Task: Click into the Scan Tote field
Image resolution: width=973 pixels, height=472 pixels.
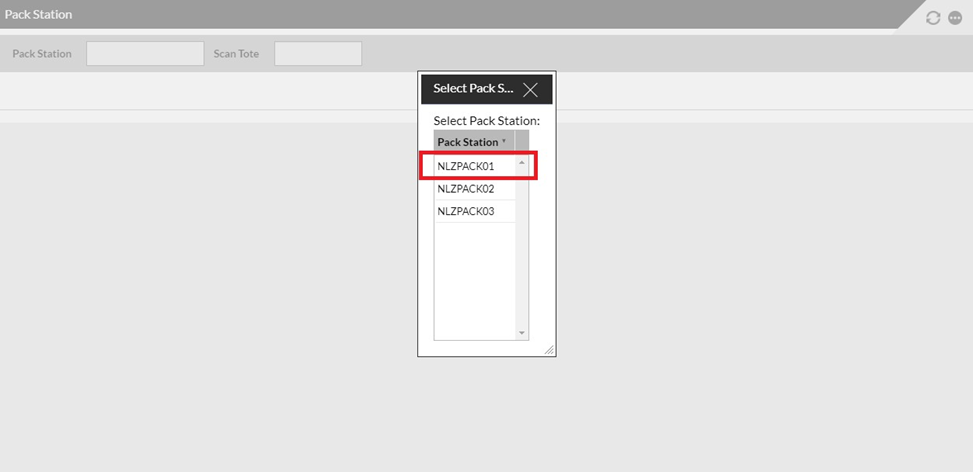Action: point(318,54)
